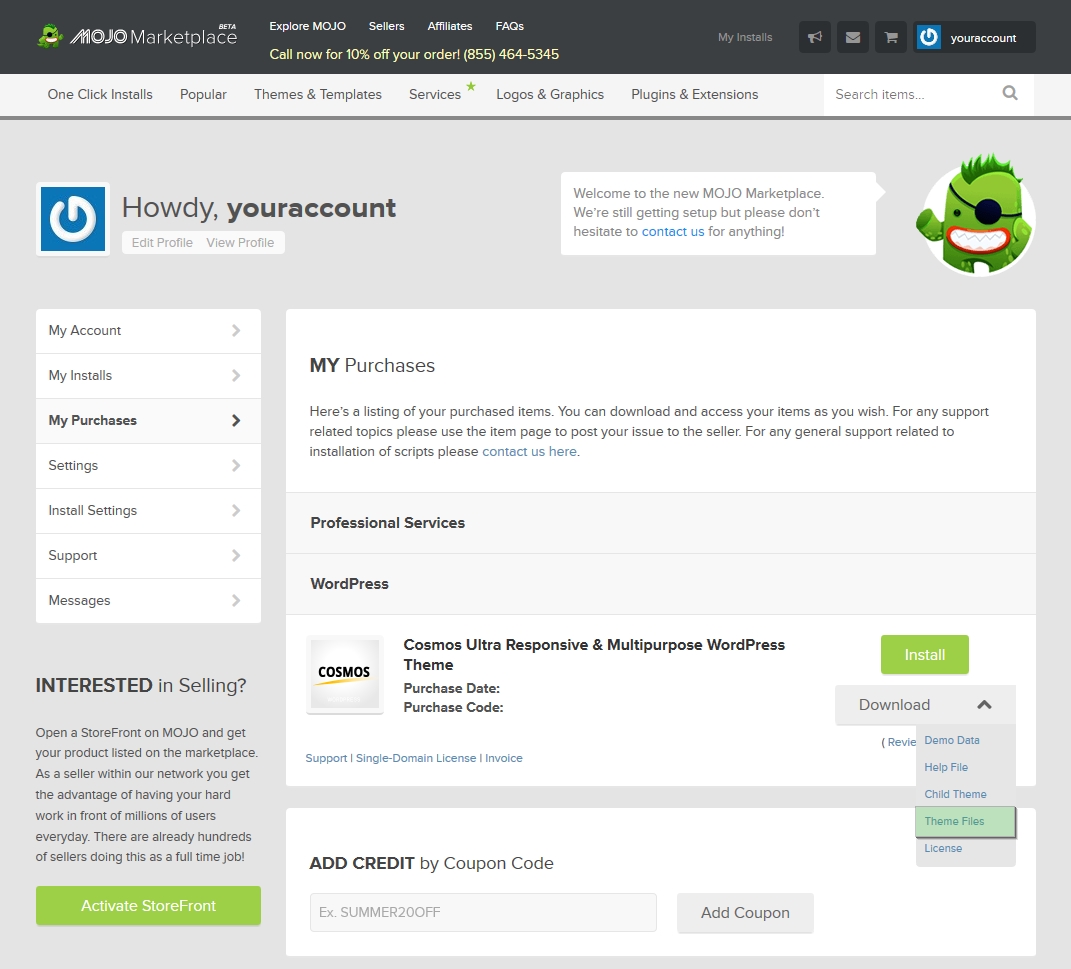The width and height of the screenshot is (1071, 969).
Task: Select Help File download option
Action: tap(946, 768)
